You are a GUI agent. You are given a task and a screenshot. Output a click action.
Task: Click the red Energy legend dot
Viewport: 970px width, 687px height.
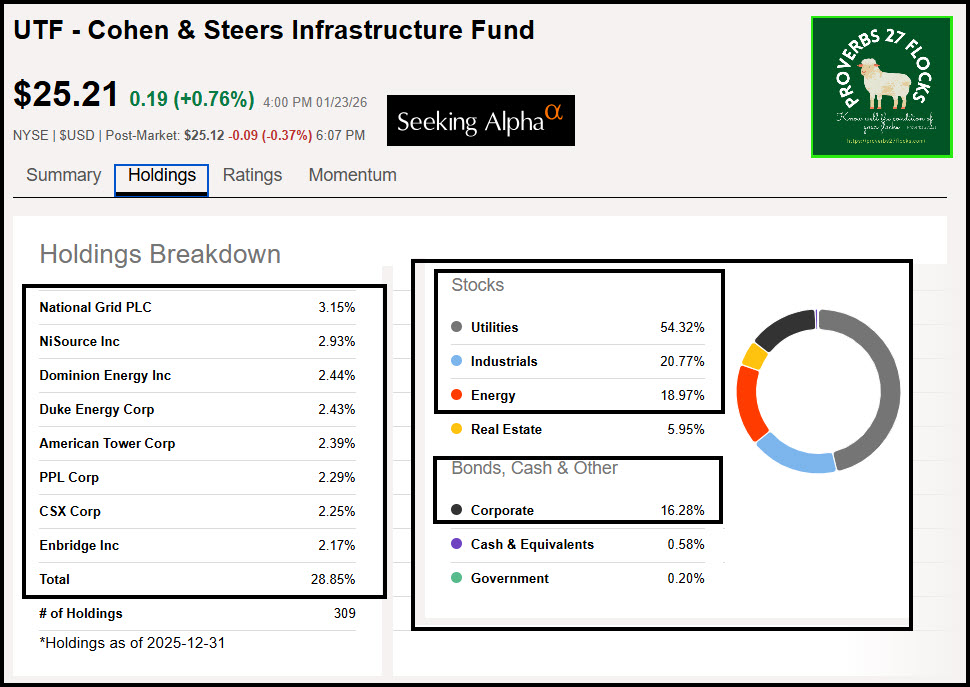456,395
